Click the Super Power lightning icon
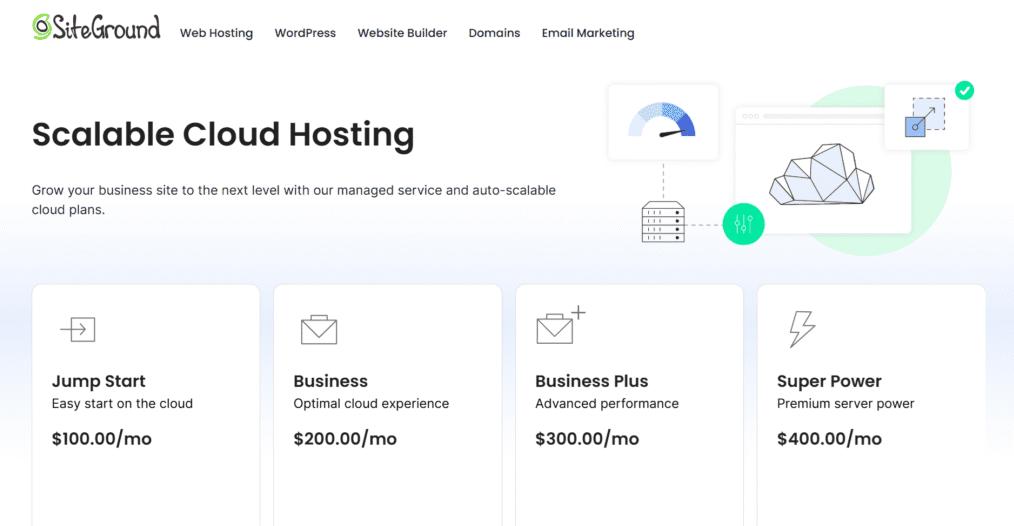The width and height of the screenshot is (1014, 526). click(802, 329)
